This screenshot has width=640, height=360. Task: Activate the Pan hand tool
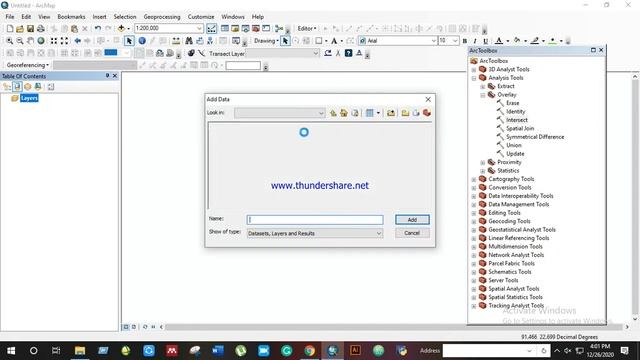[30, 41]
